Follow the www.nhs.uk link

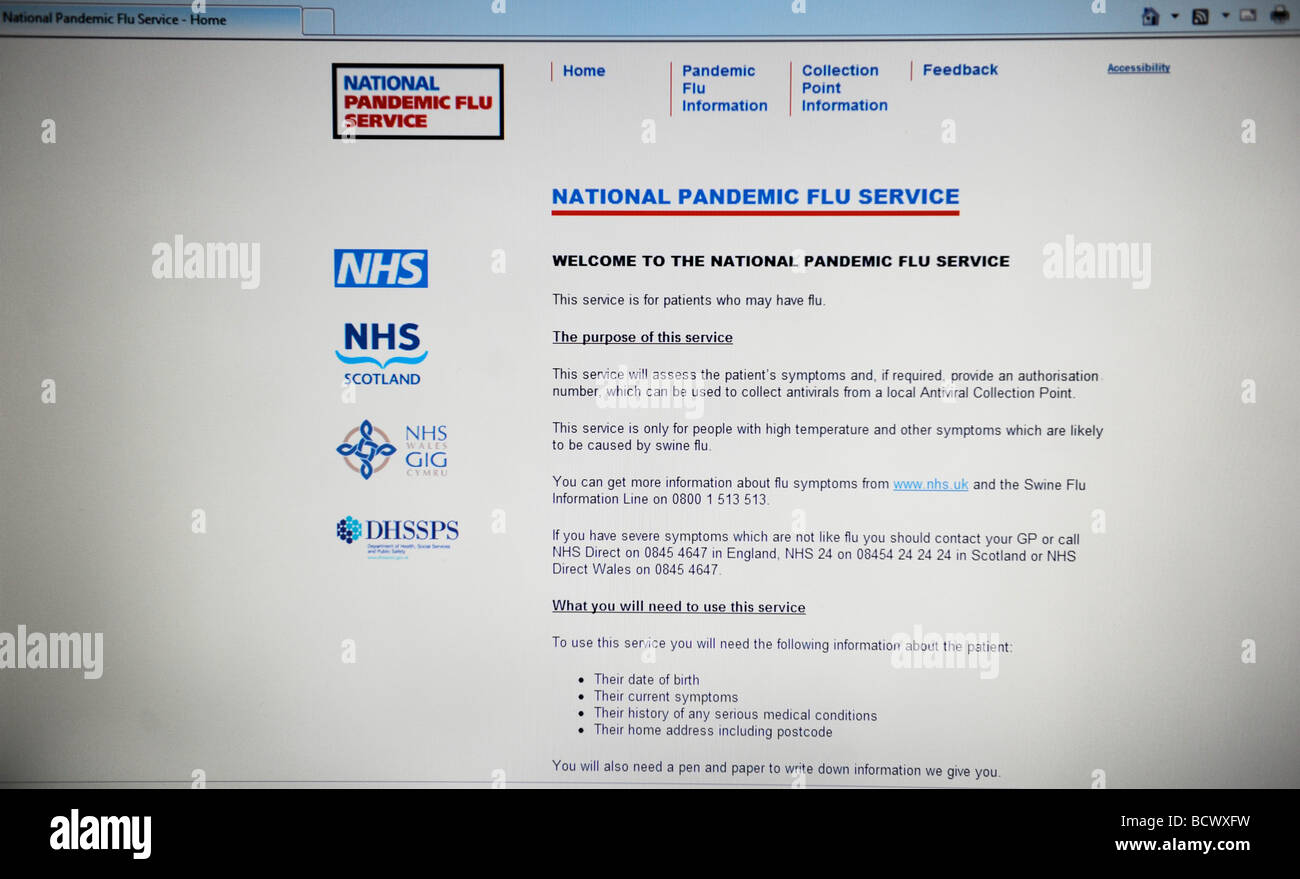(930, 485)
